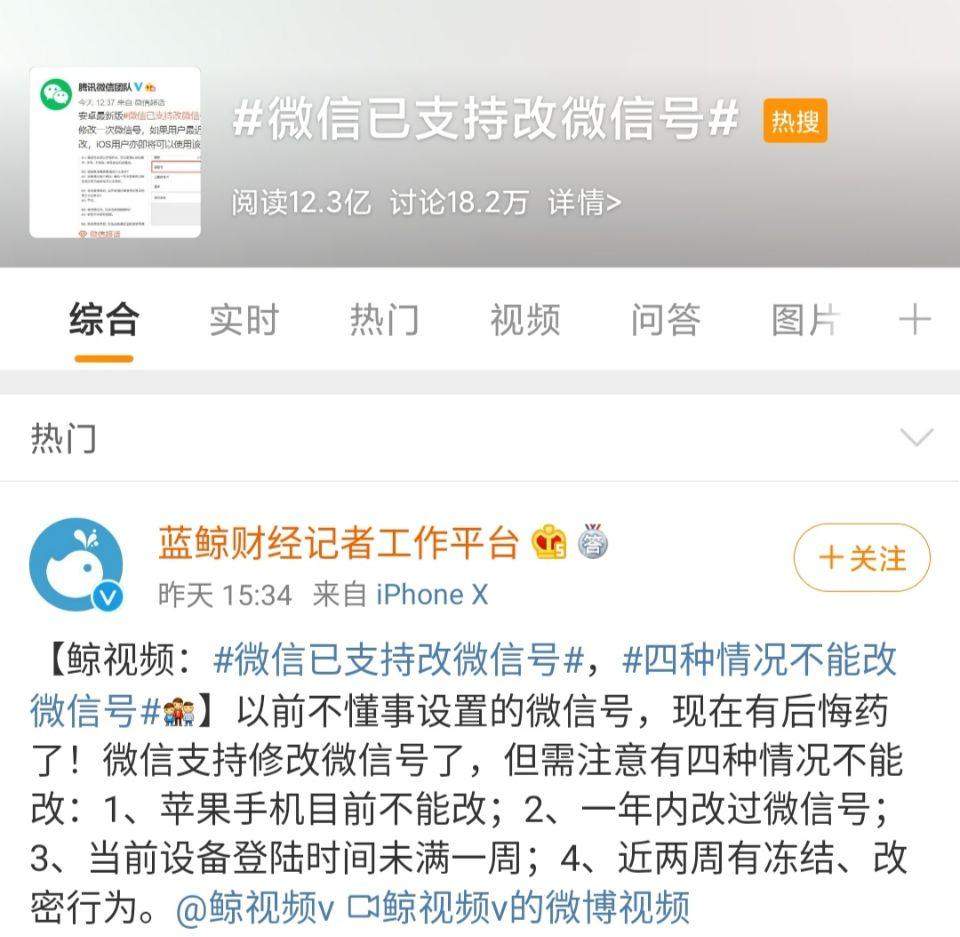960x937 pixels.
Task: Open the 问答 tab
Action: click(666, 320)
